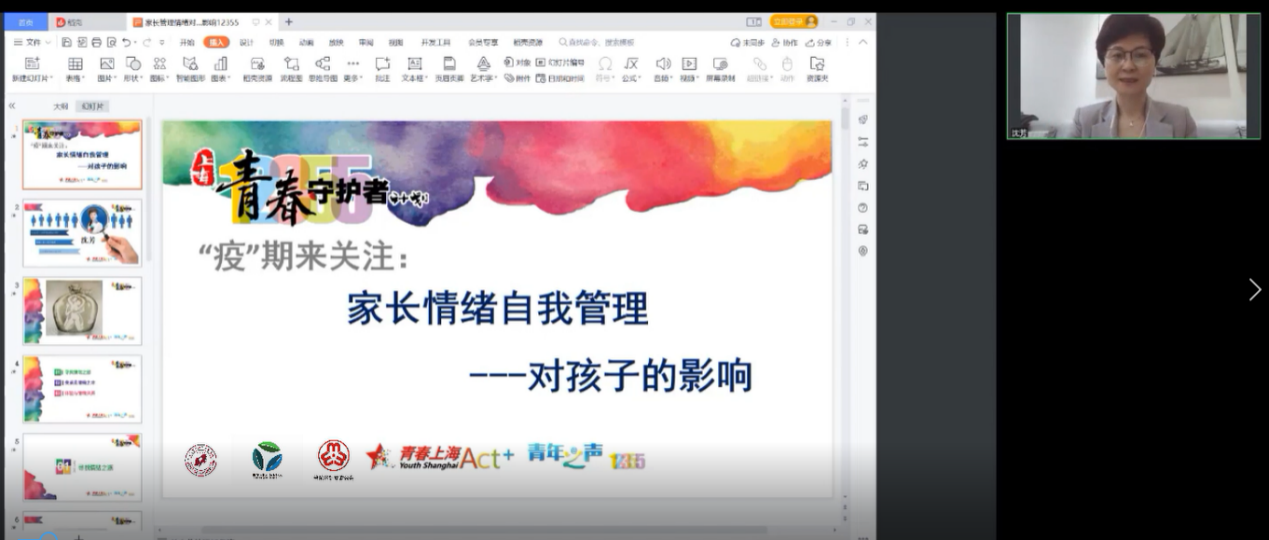
Task: Click the orange 立即登录 login button
Action: coord(795,21)
